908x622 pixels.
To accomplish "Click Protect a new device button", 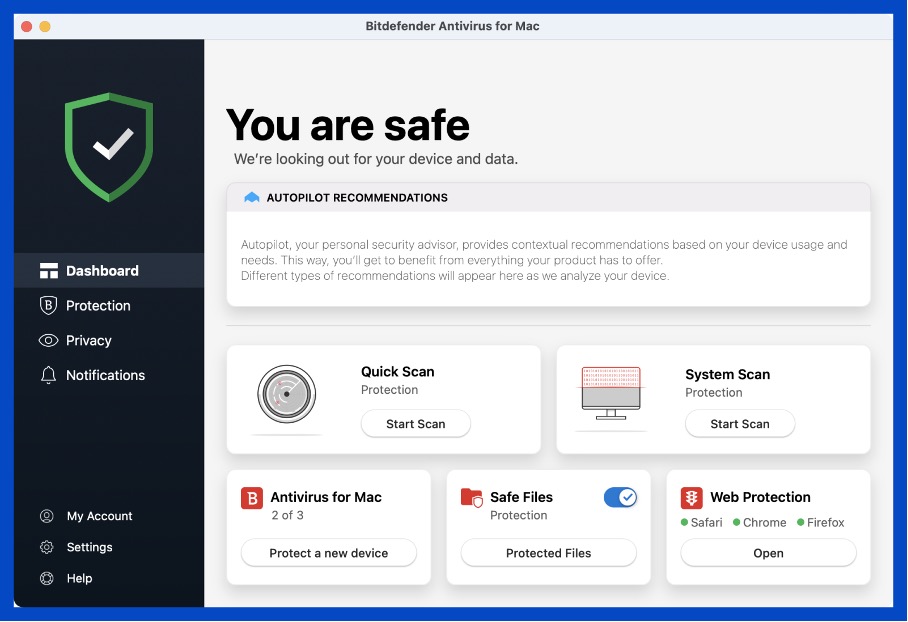I will pyautogui.click(x=328, y=553).
